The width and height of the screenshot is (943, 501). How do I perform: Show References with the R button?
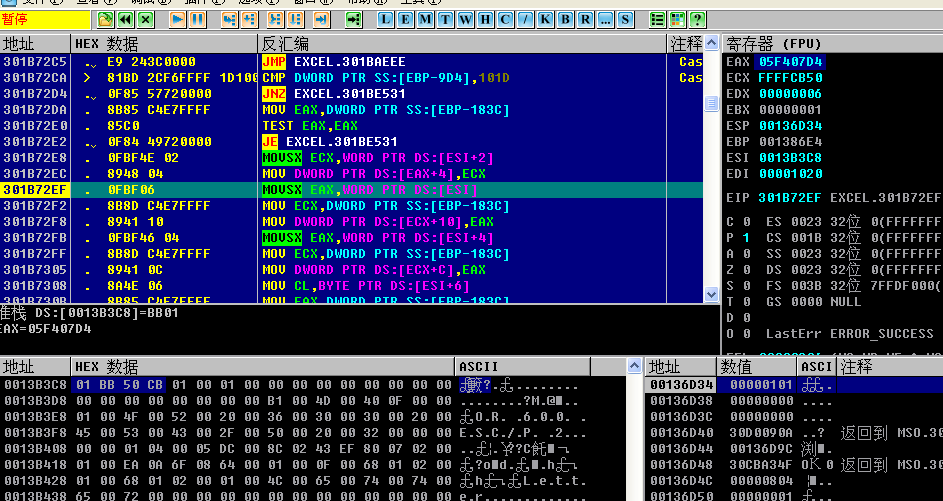click(x=585, y=19)
